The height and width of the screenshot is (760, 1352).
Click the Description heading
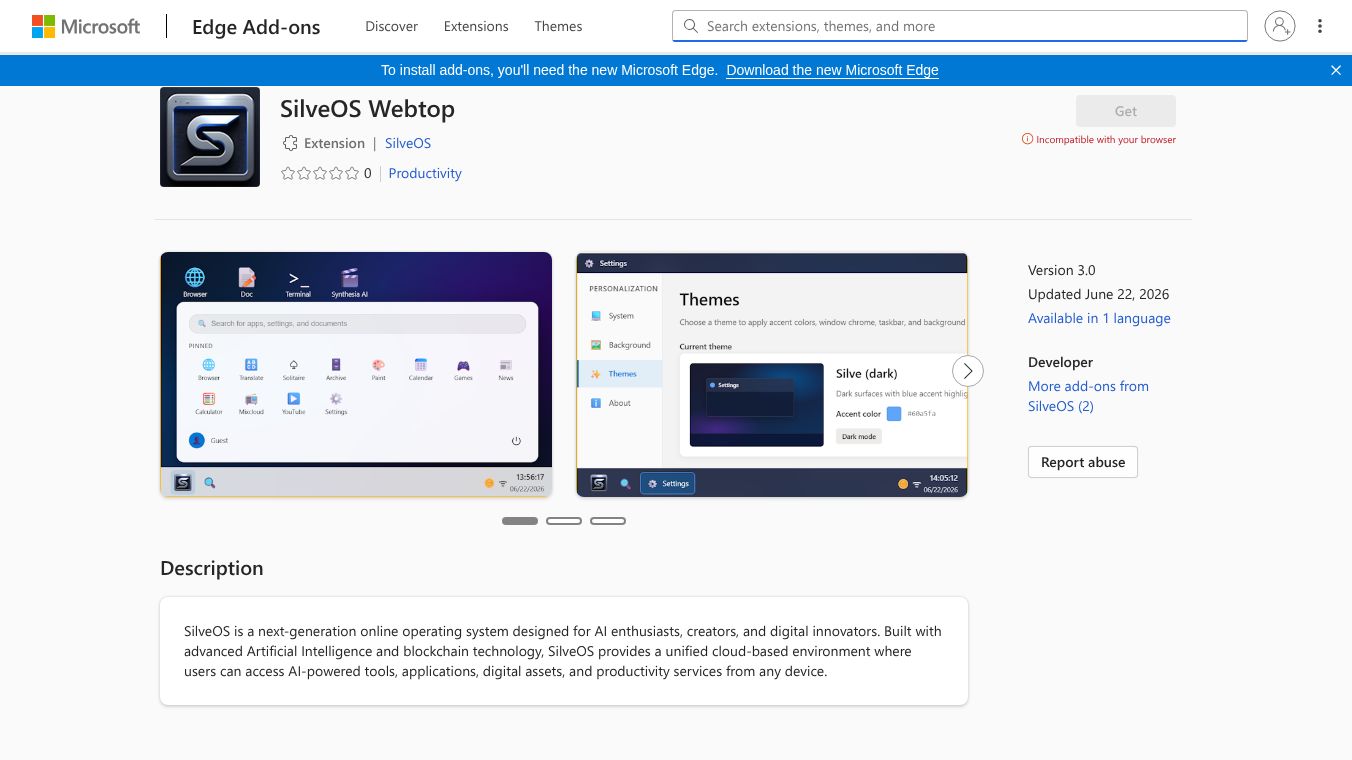(x=212, y=568)
